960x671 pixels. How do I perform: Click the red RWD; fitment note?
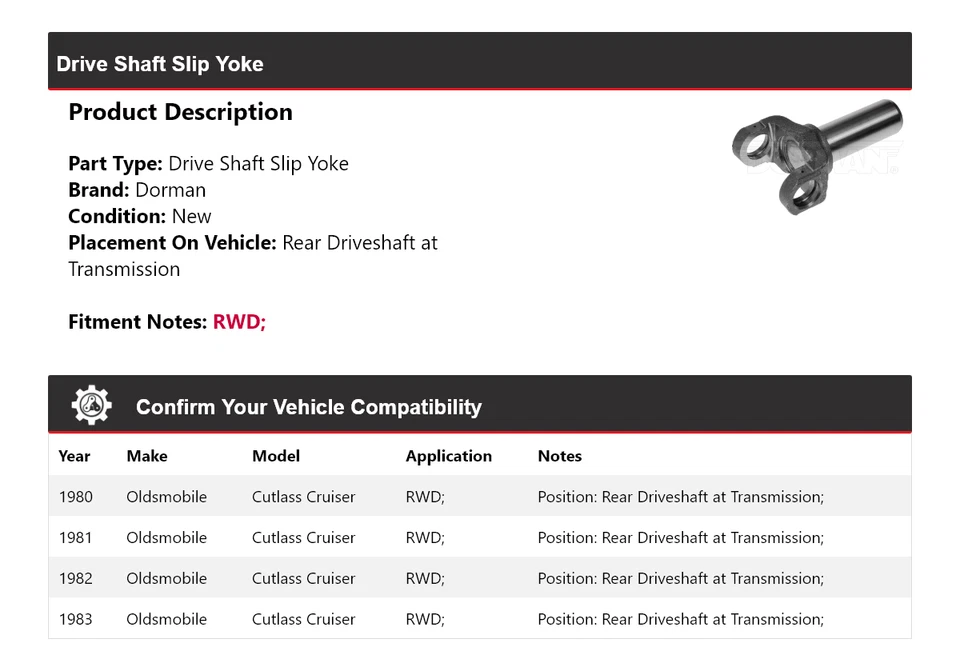coord(239,322)
